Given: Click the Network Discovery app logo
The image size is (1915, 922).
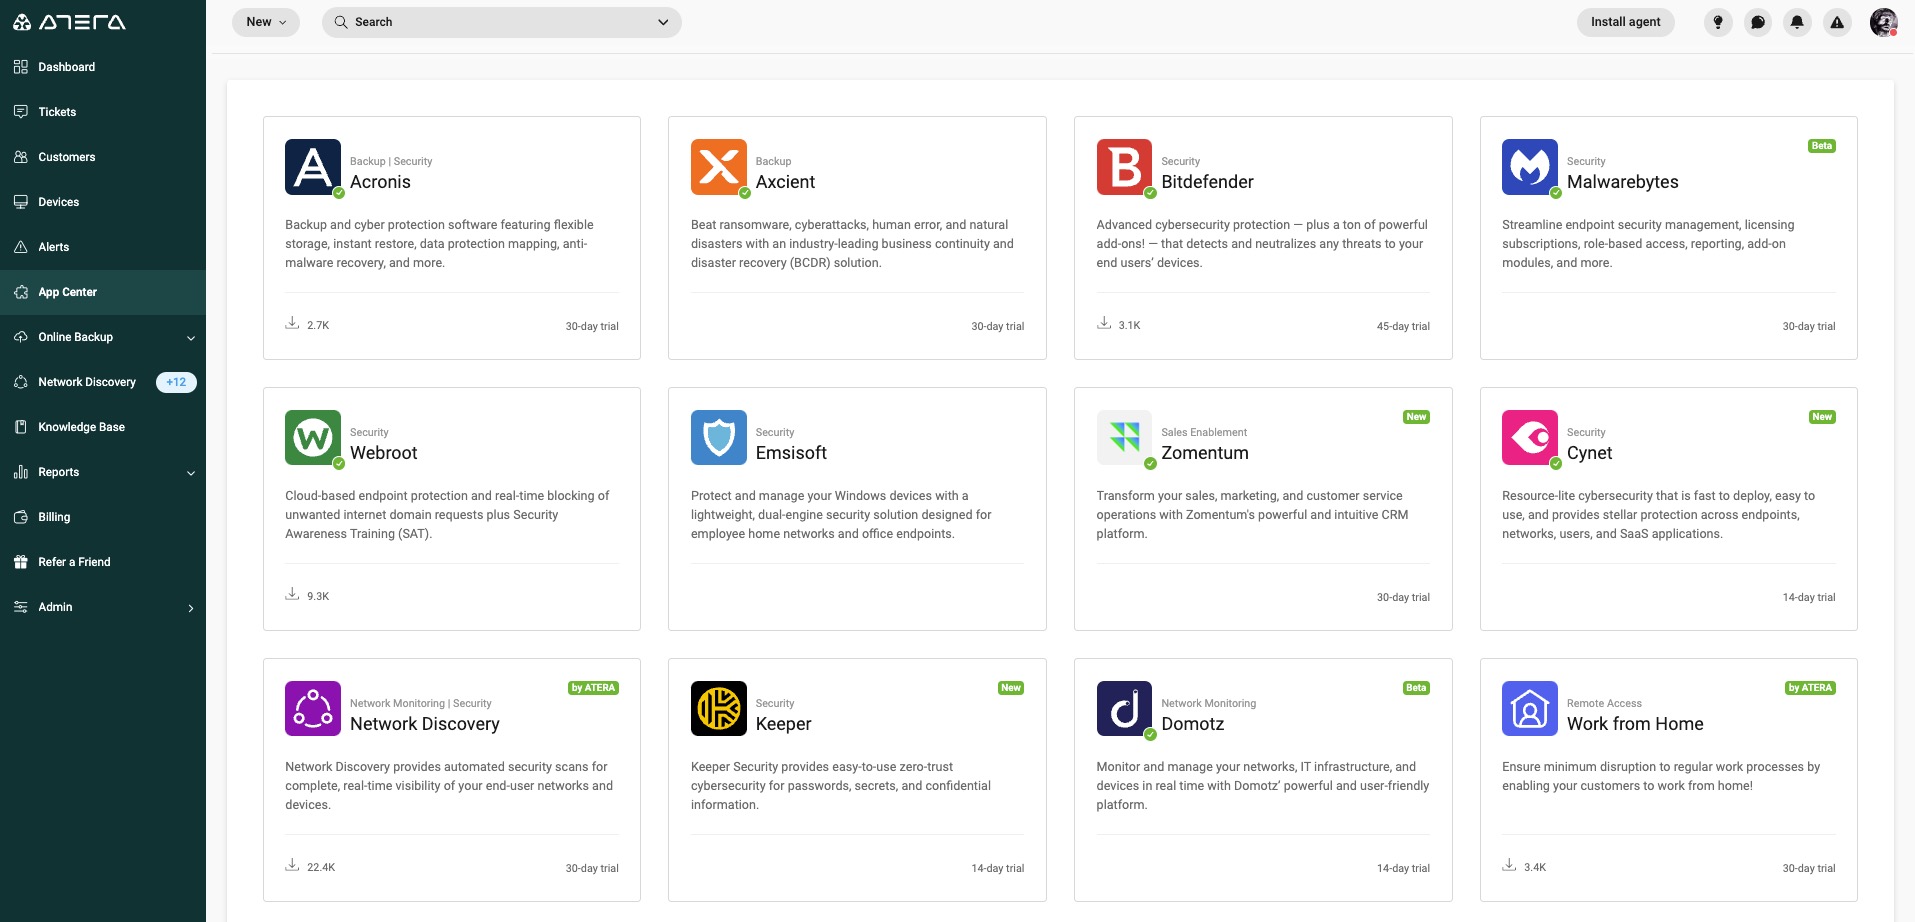Looking at the screenshot, I should click(x=313, y=709).
